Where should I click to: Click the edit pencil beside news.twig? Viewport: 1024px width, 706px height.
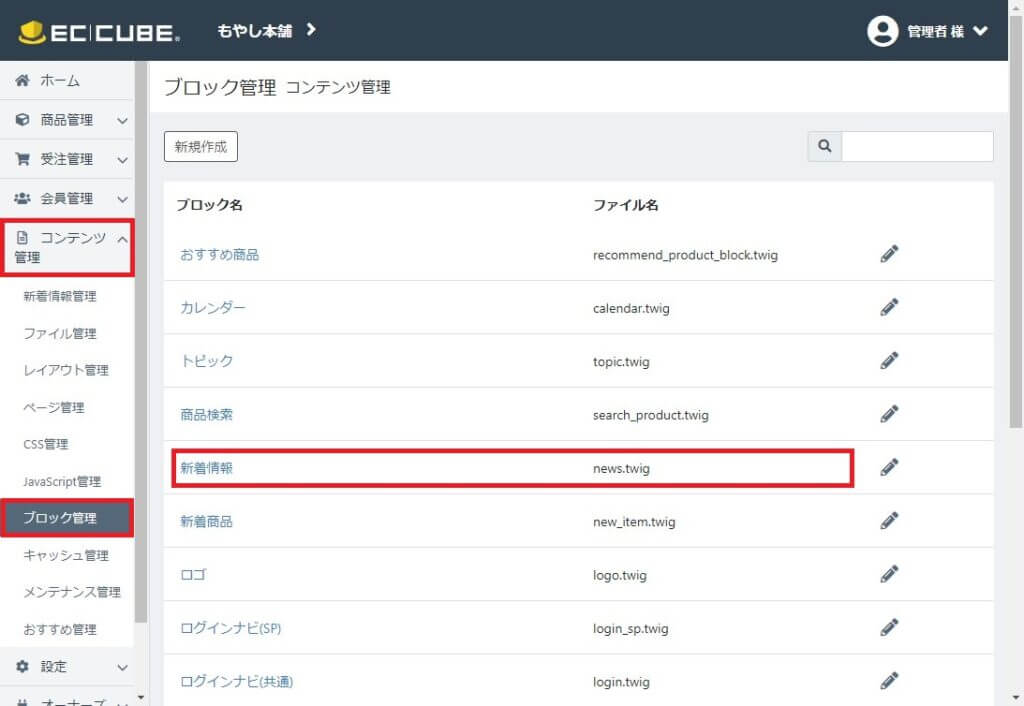pos(889,467)
